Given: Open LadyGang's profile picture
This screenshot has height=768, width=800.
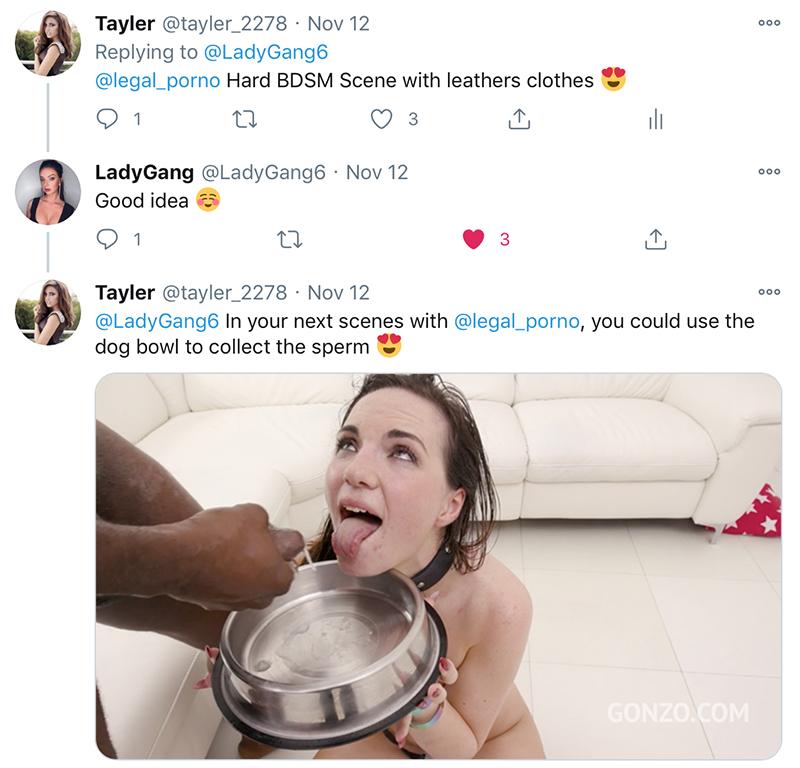Looking at the screenshot, I should click(x=47, y=192).
